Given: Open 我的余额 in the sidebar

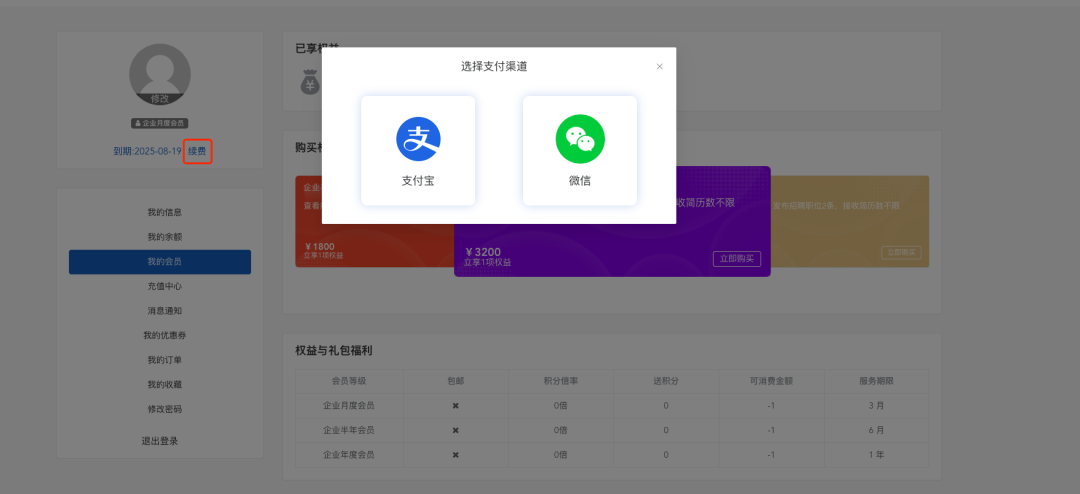Looking at the screenshot, I should pyautogui.click(x=165, y=237).
